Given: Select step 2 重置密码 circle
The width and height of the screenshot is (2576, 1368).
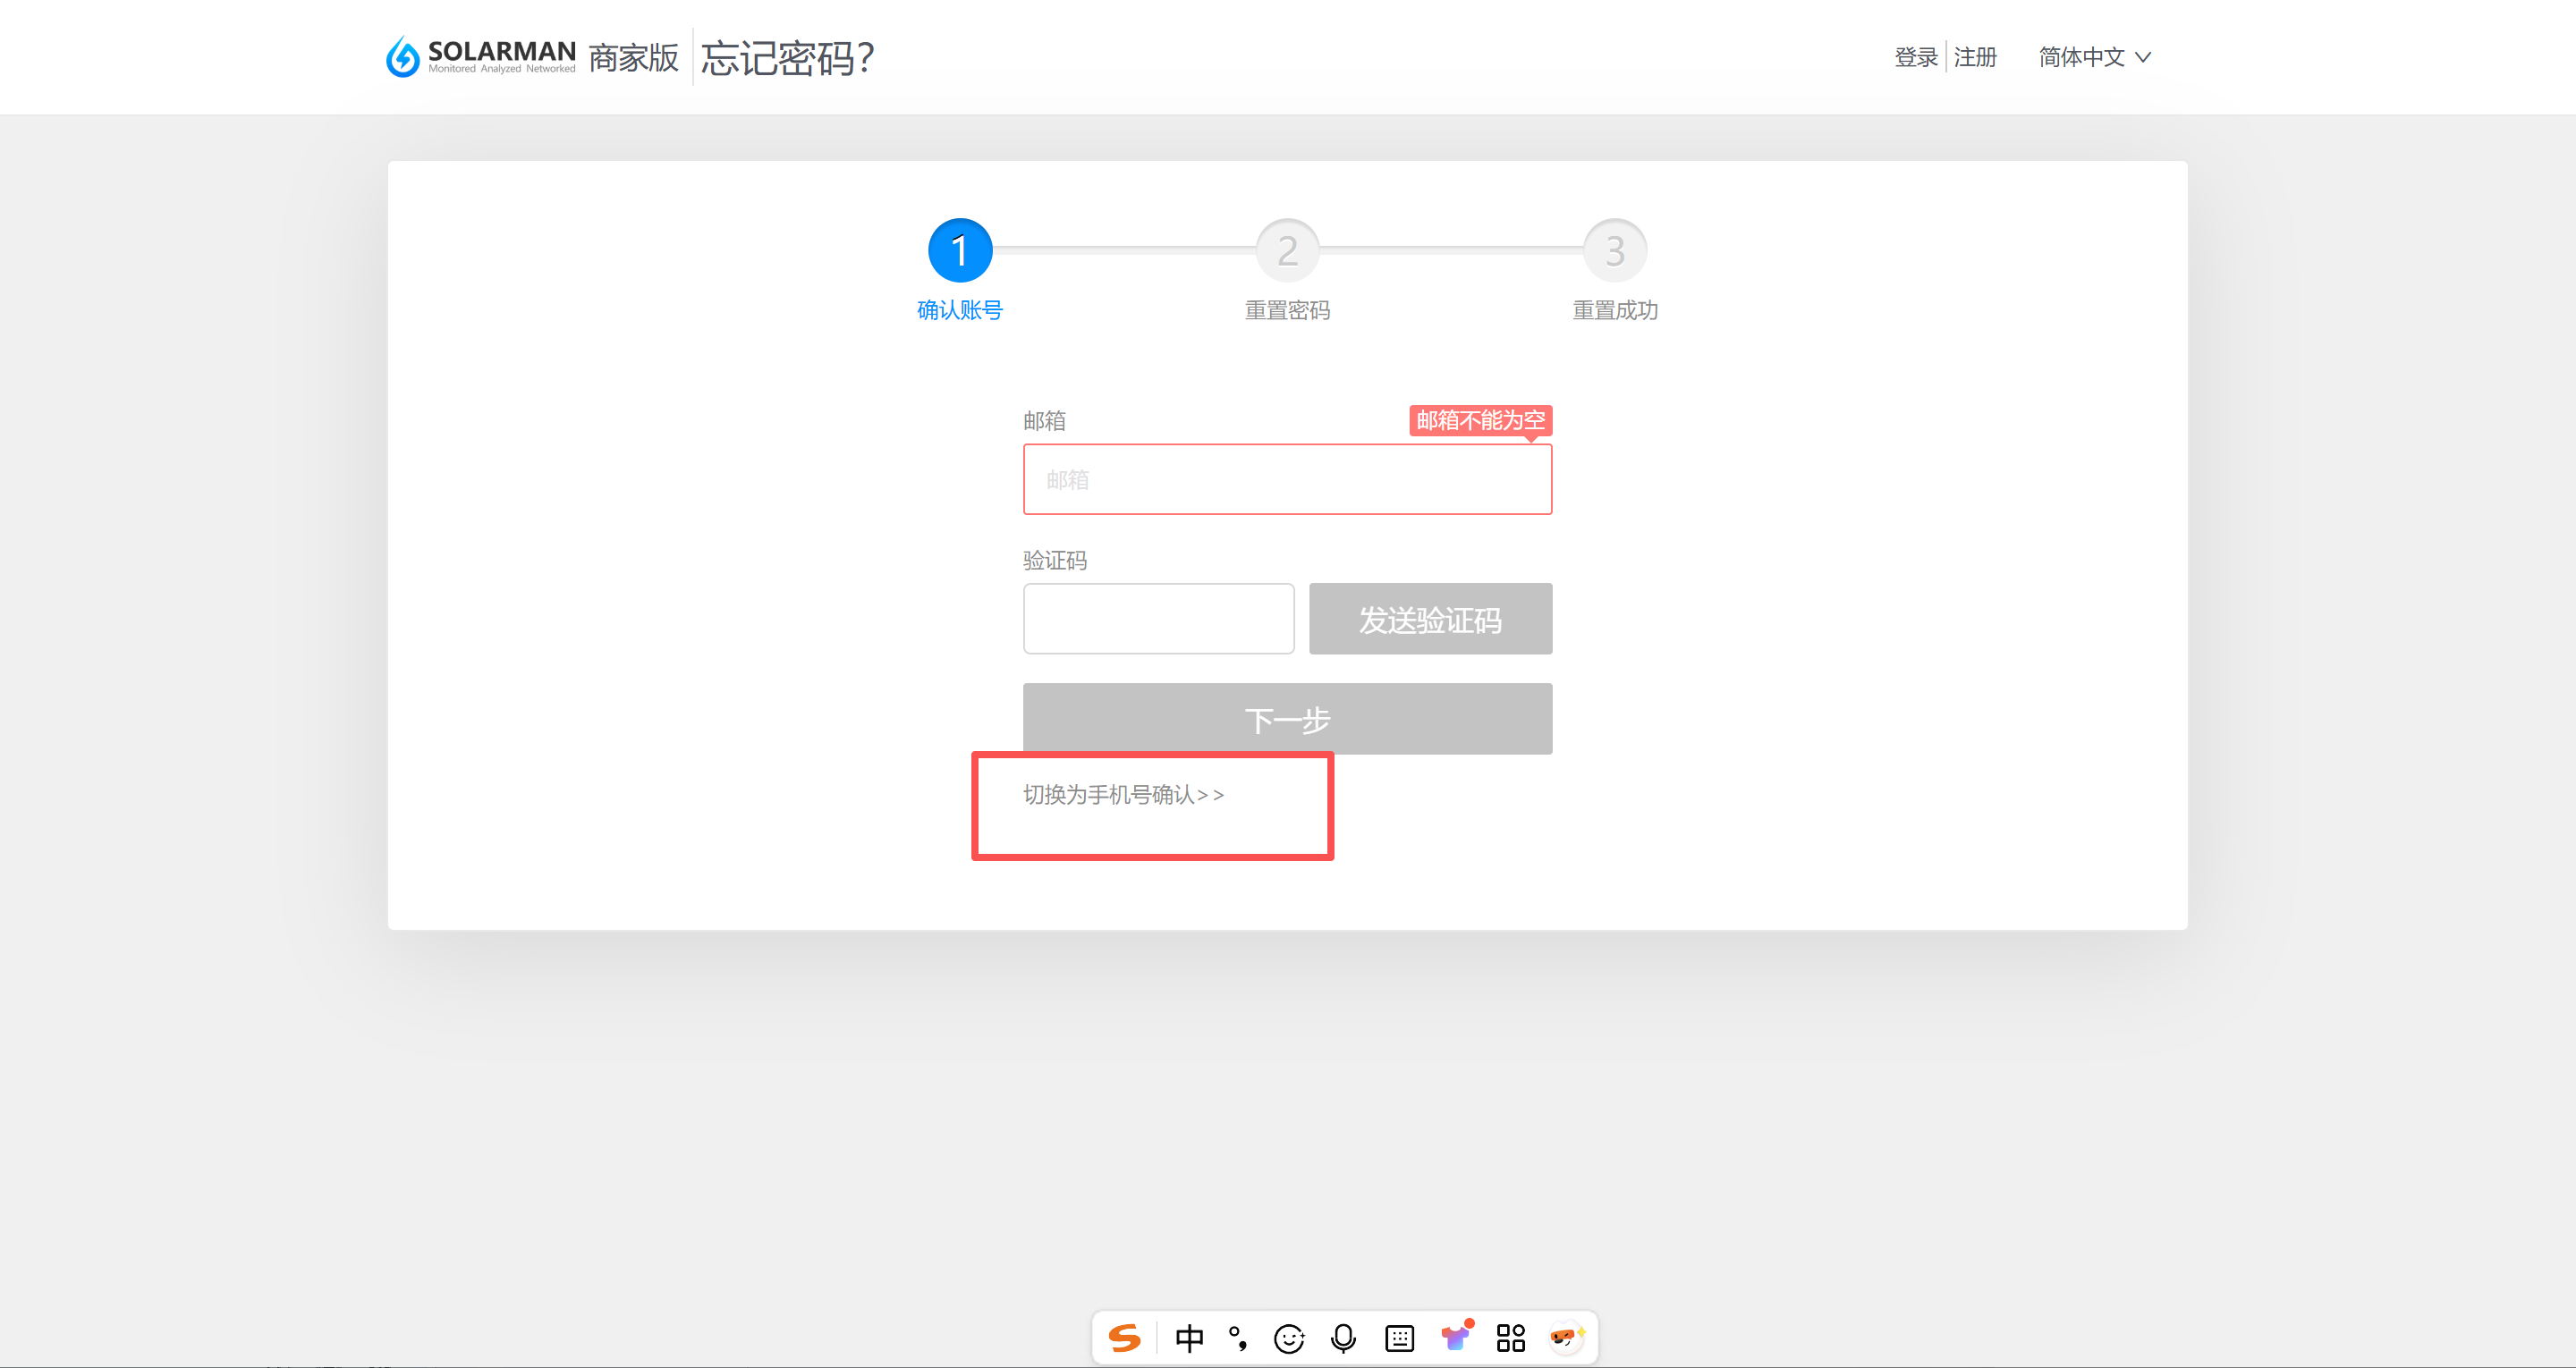Looking at the screenshot, I should pos(1287,250).
